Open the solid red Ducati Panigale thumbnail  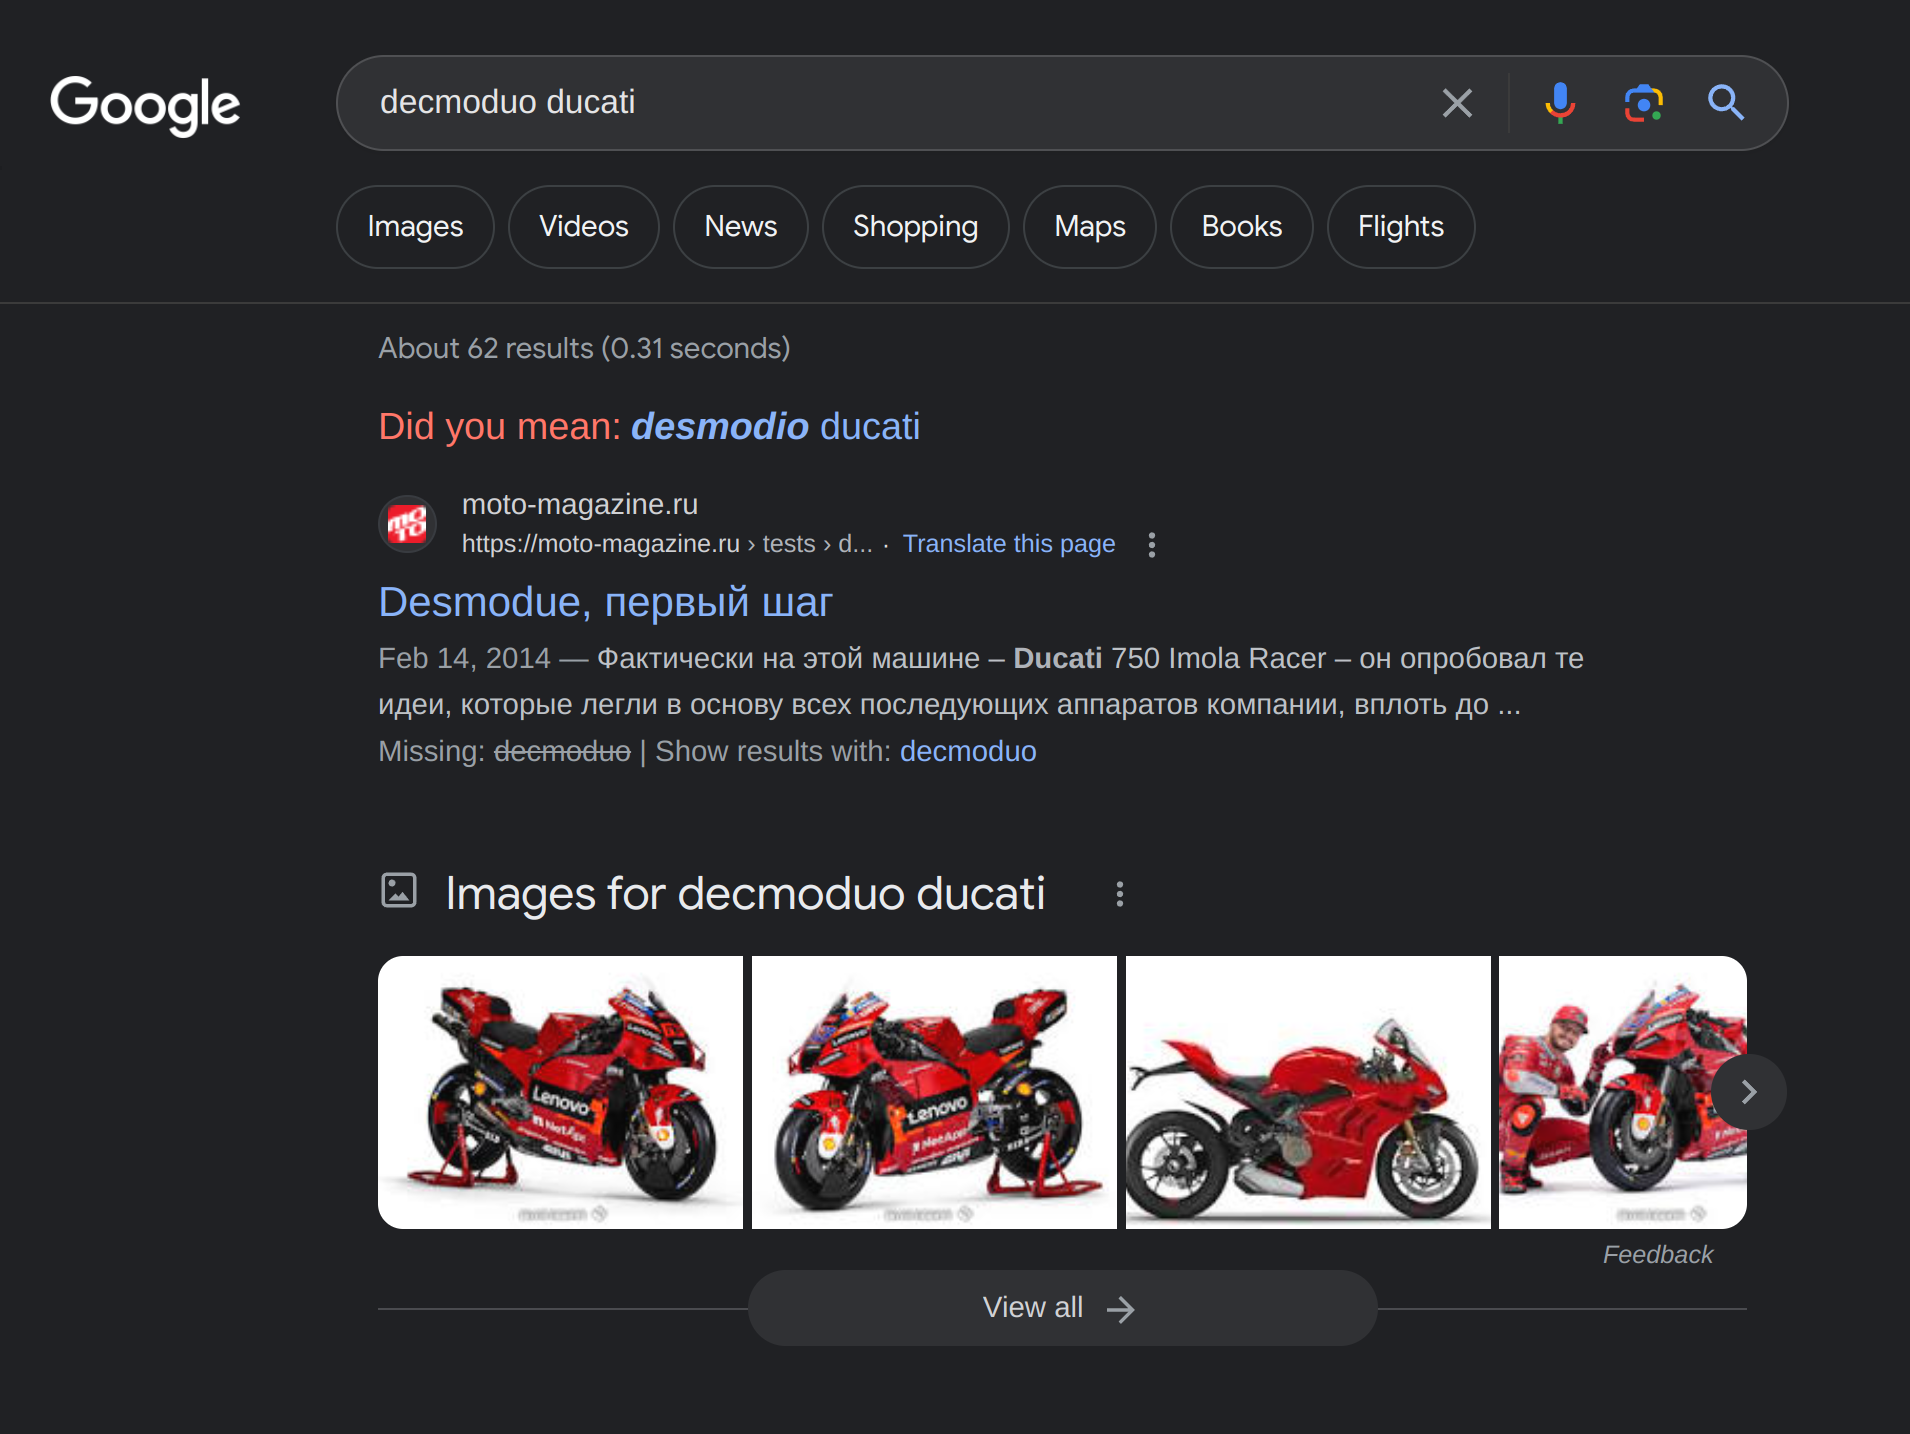(1307, 1092)
